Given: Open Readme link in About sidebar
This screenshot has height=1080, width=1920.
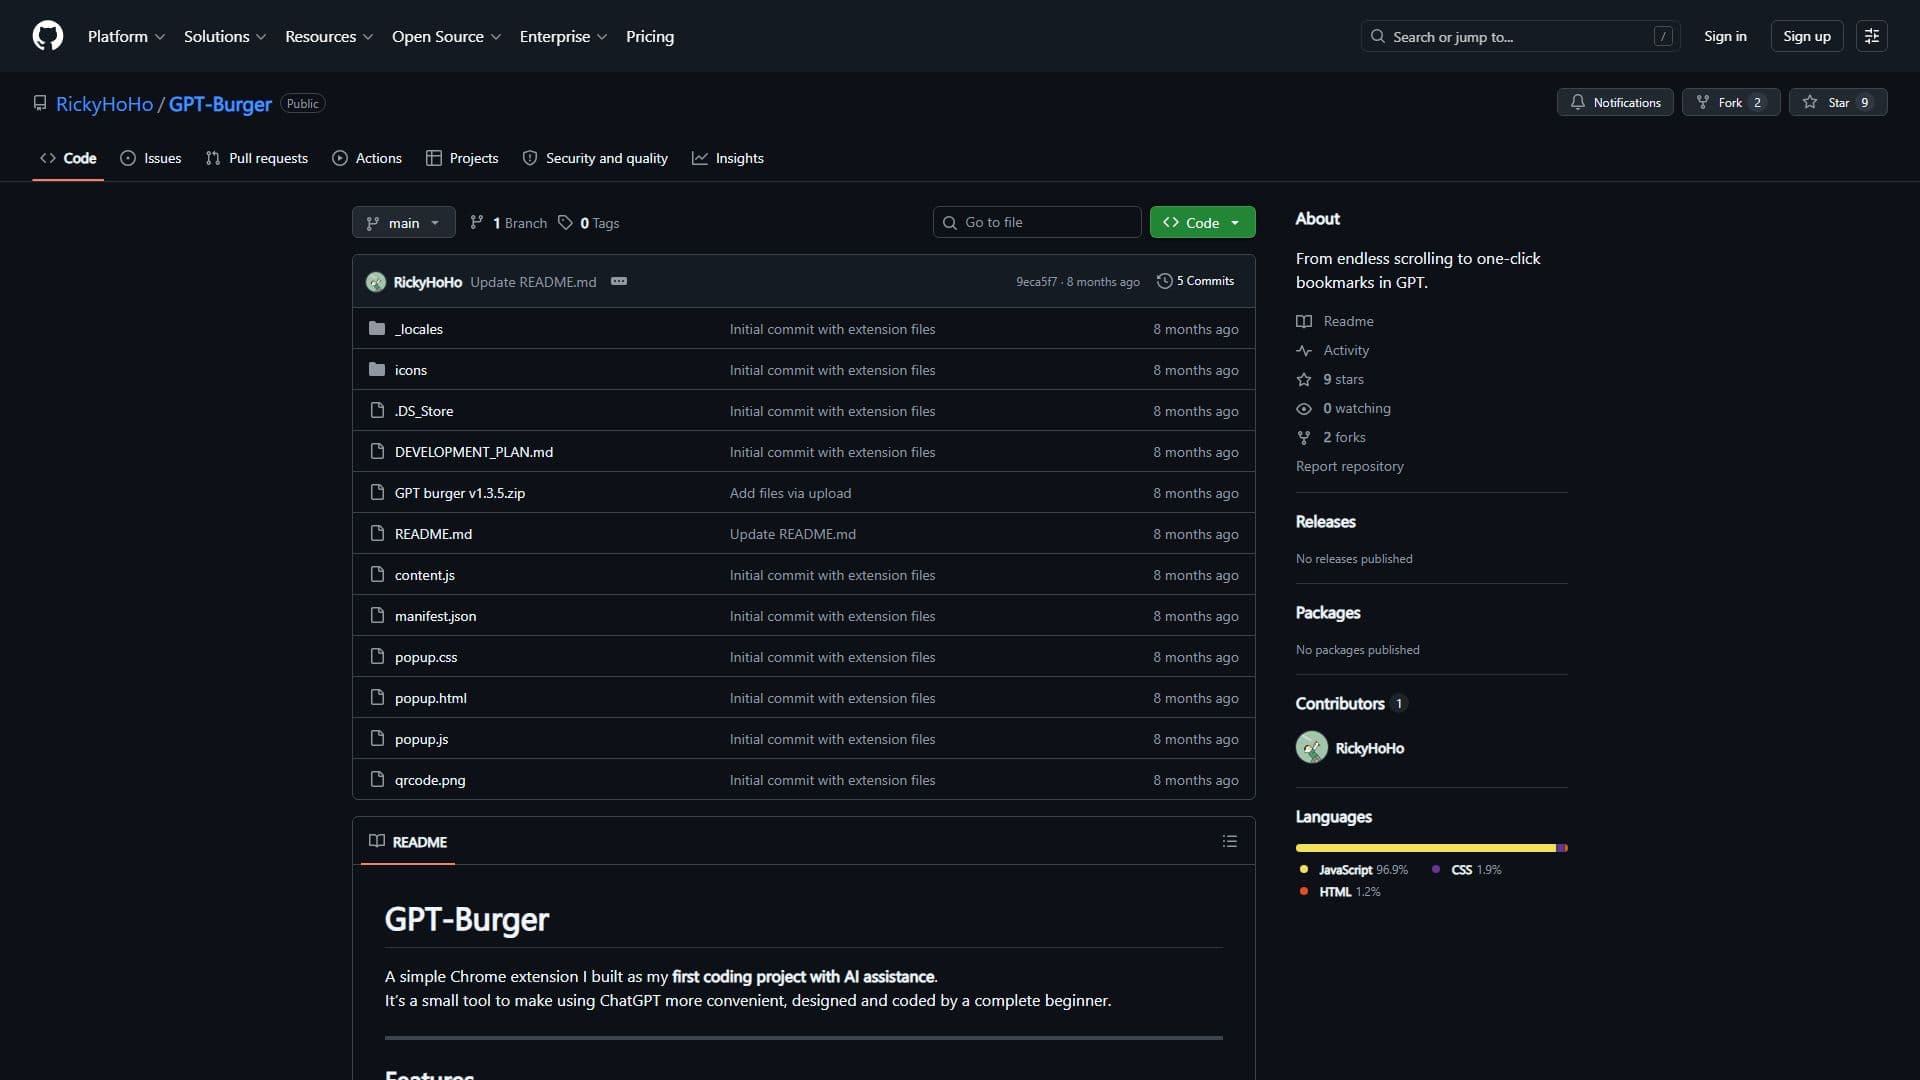Looking at the screenshot, I should pyautogui.click(x=1336, y=321).
